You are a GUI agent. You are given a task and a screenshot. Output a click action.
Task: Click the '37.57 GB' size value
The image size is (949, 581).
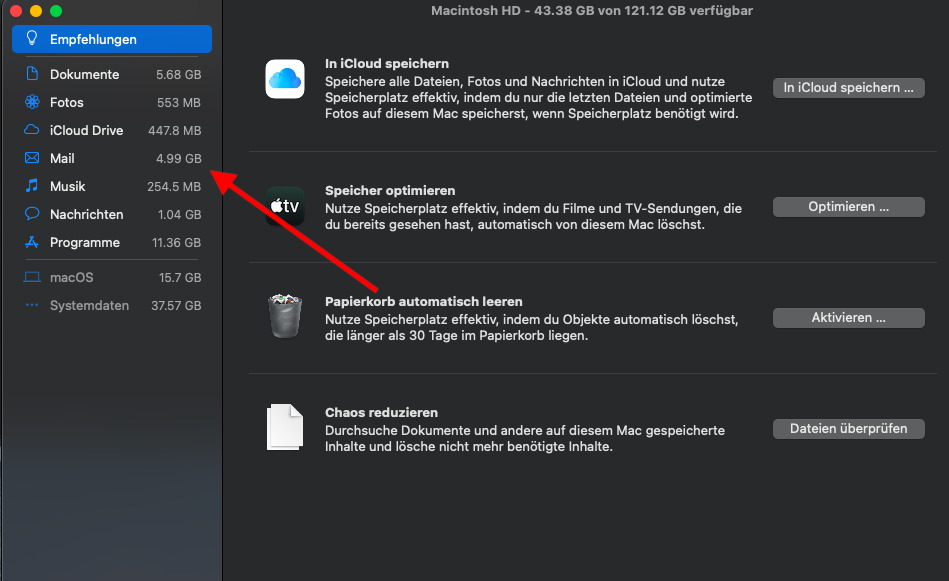[x=176, y=306]
